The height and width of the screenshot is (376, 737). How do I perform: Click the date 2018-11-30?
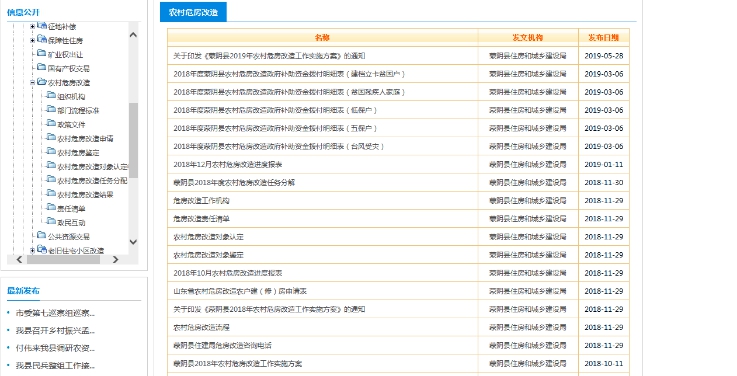[604, 182]
